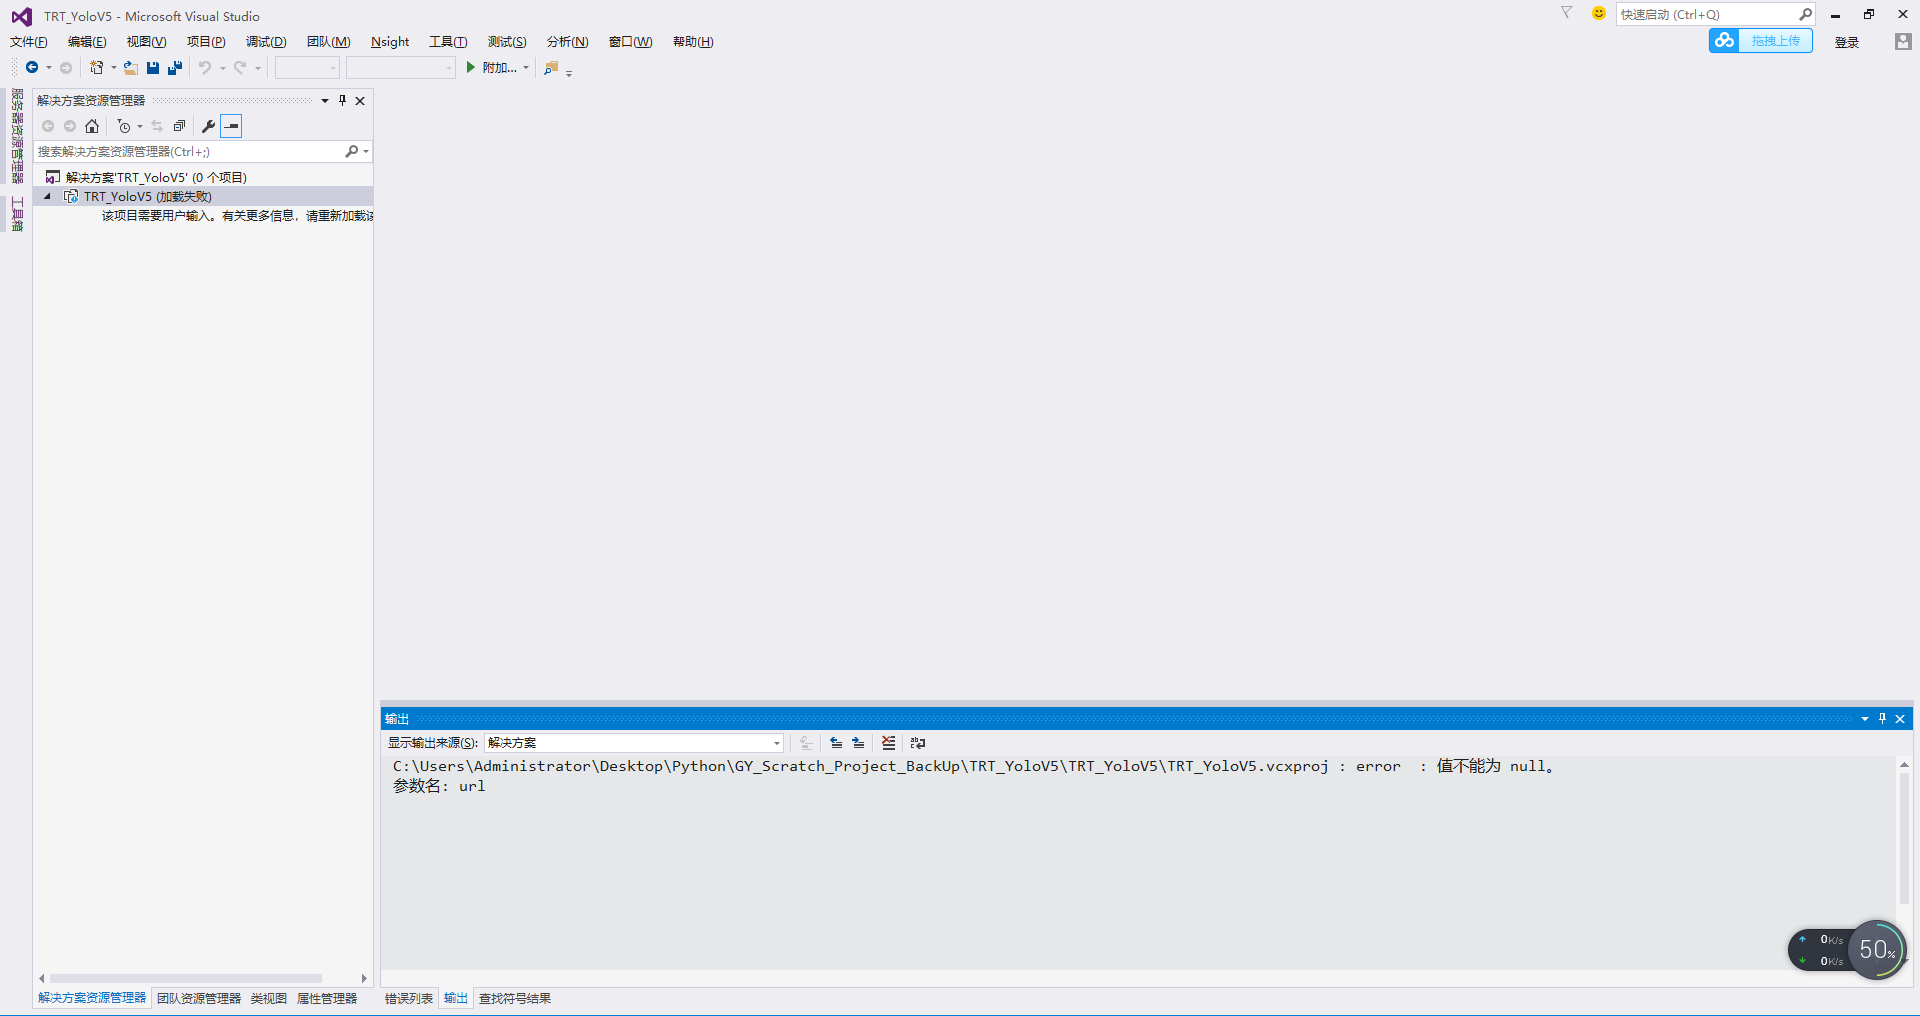The image size is (1920, 1016).
Task: Pin the 输出 output window
Action: point(1882,718)
